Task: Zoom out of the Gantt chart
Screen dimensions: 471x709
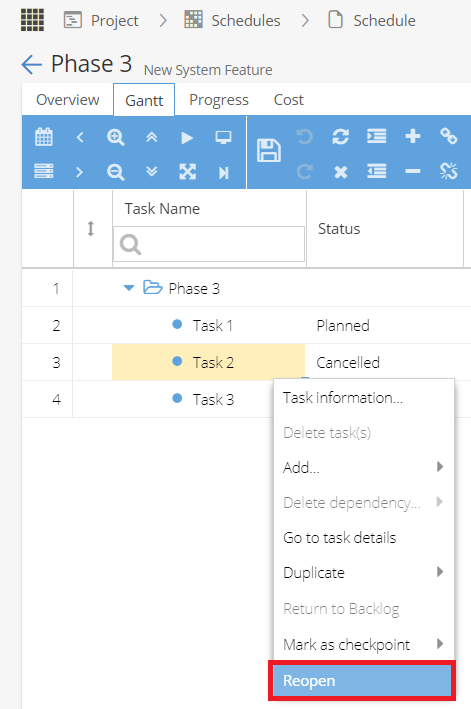Action: pos(116,172)
